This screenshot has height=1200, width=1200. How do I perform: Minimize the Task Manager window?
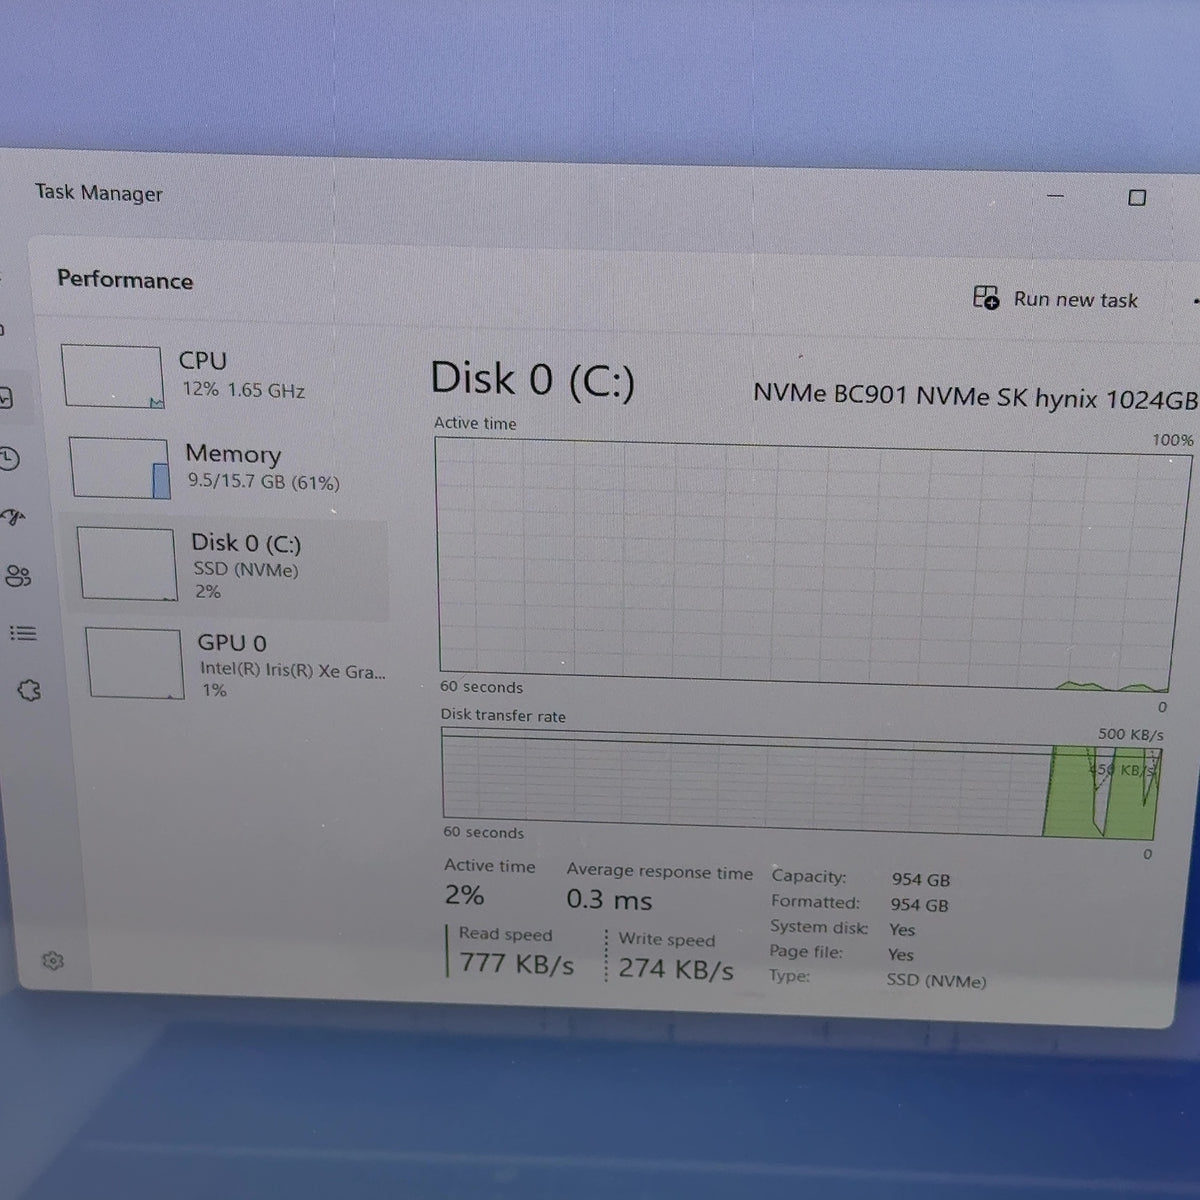click(x=1055, y=196)
